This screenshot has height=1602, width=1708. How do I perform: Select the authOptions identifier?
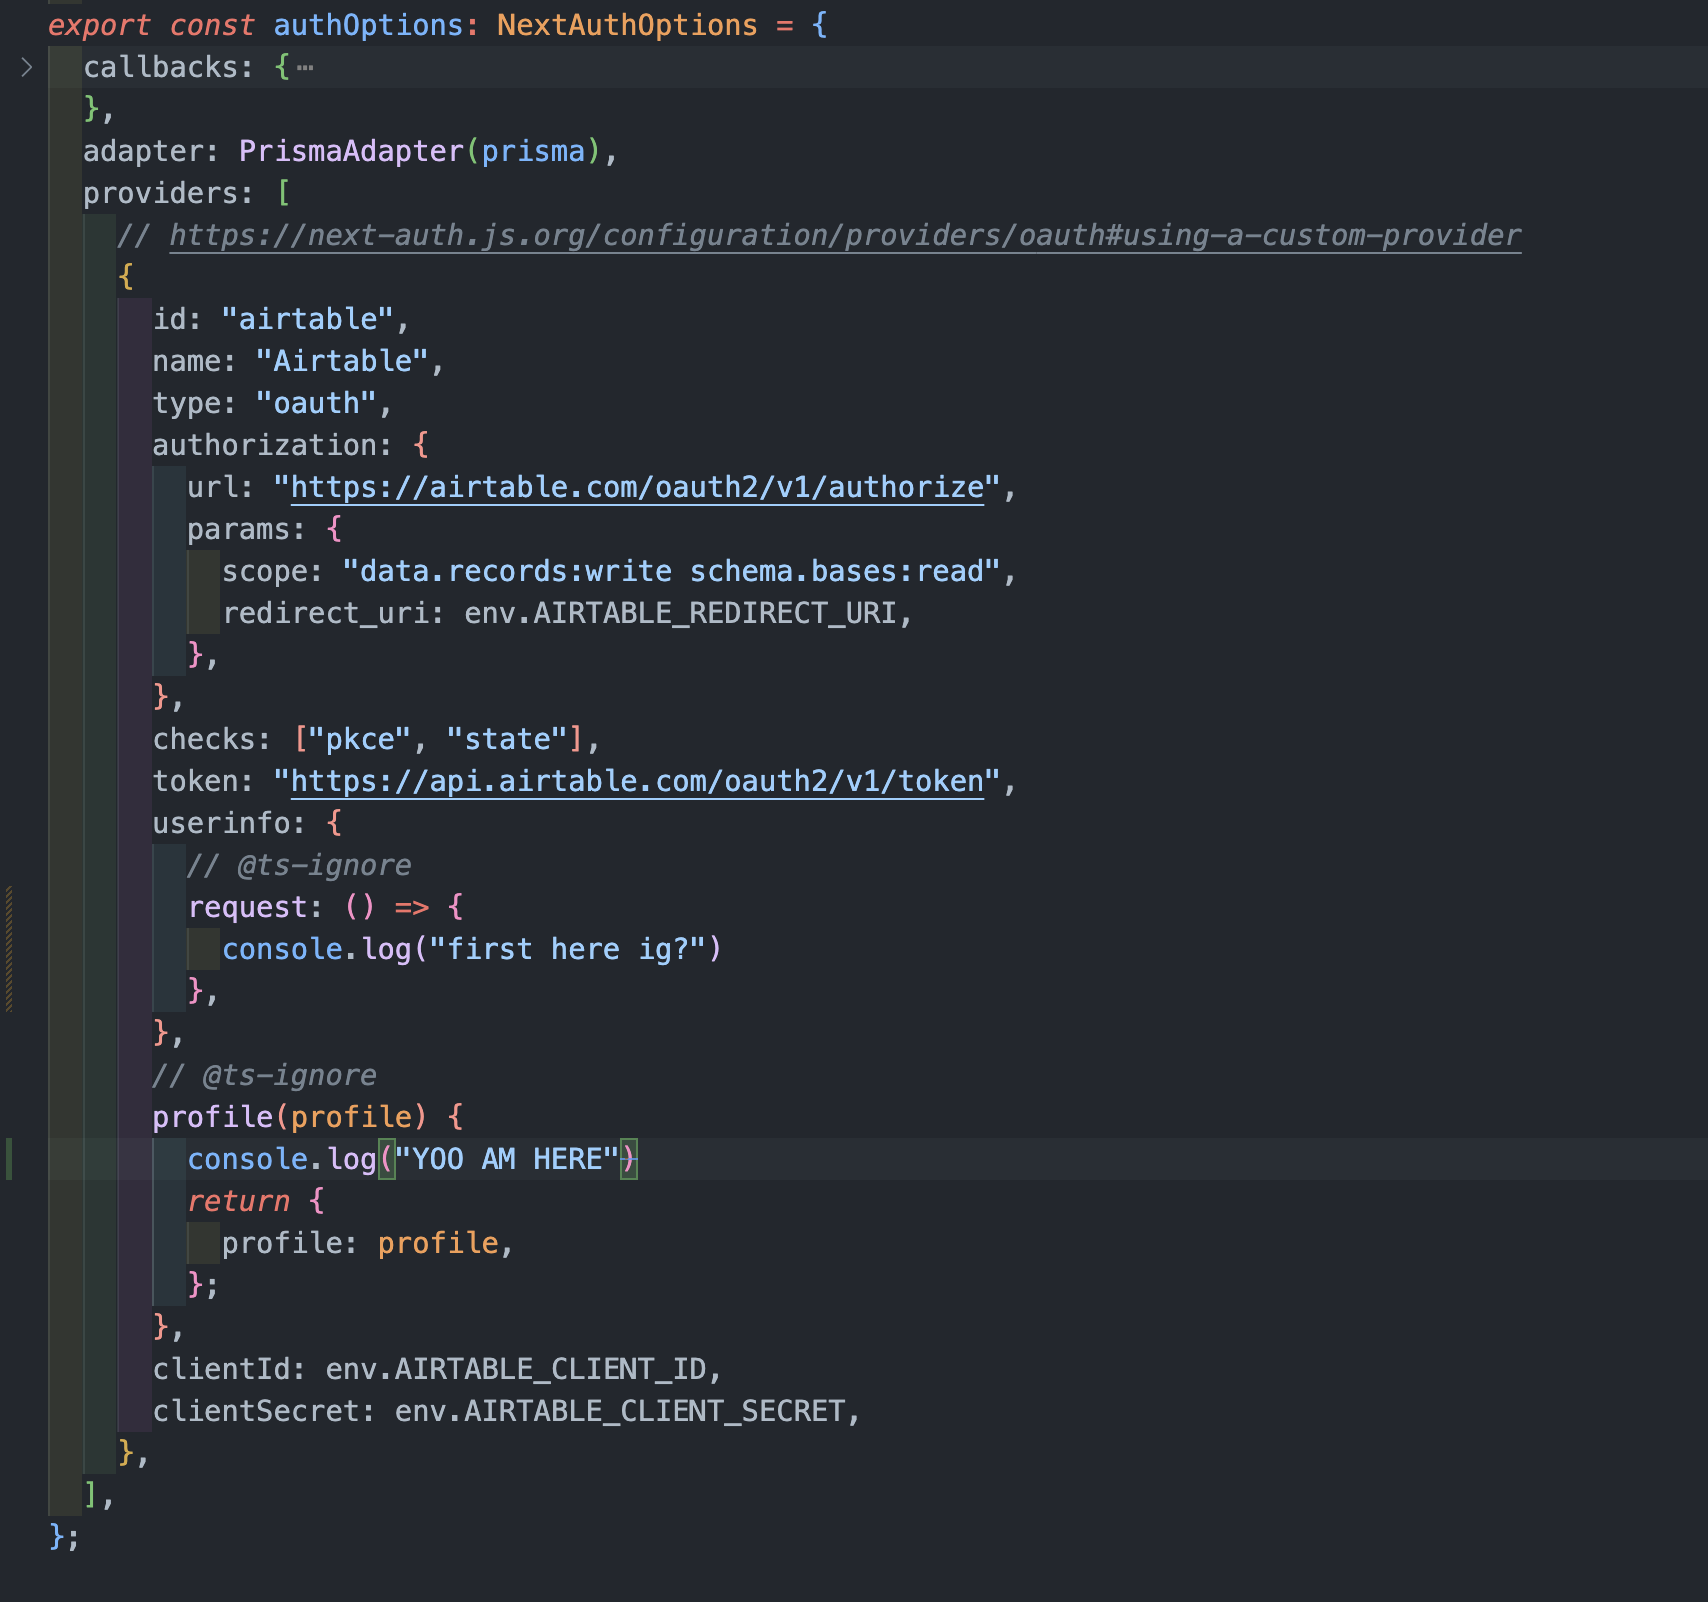click(368, 25)
